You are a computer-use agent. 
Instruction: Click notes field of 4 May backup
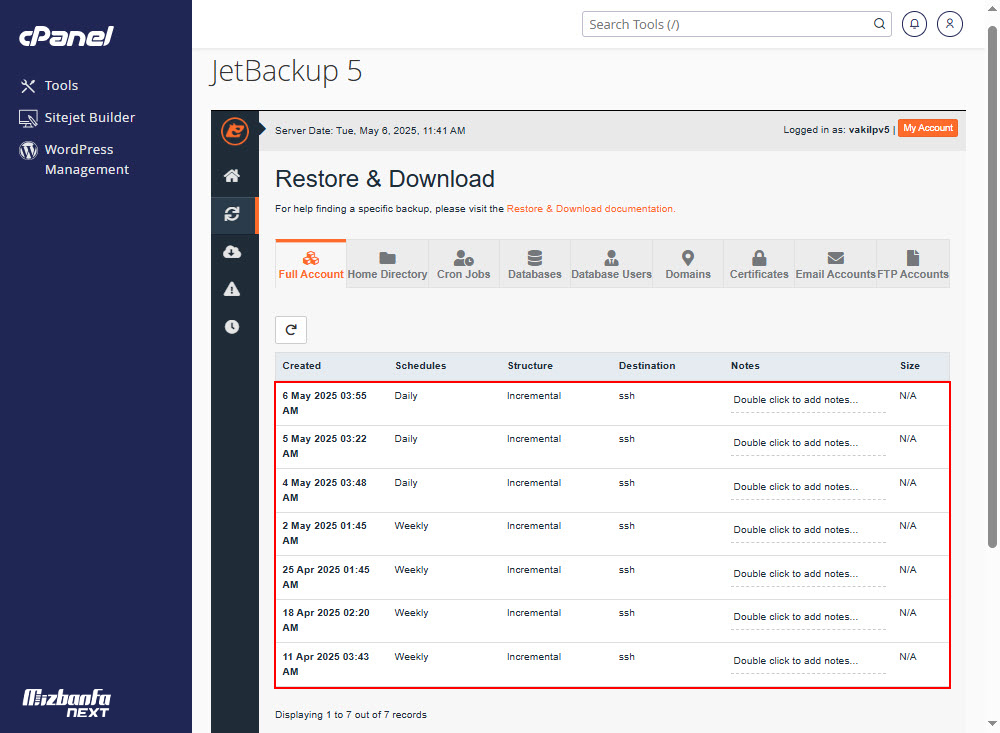[808, 487]
